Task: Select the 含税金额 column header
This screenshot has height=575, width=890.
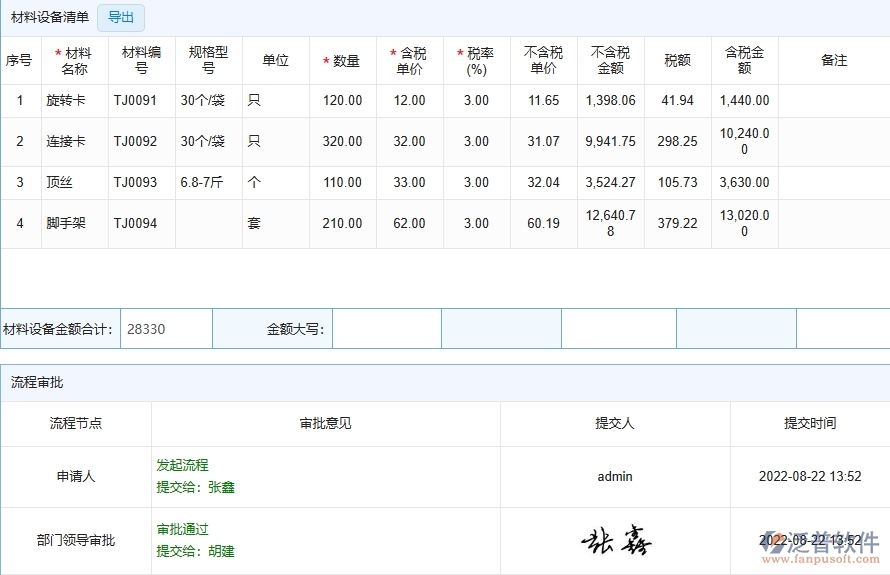Action: [x=744, y=60]
